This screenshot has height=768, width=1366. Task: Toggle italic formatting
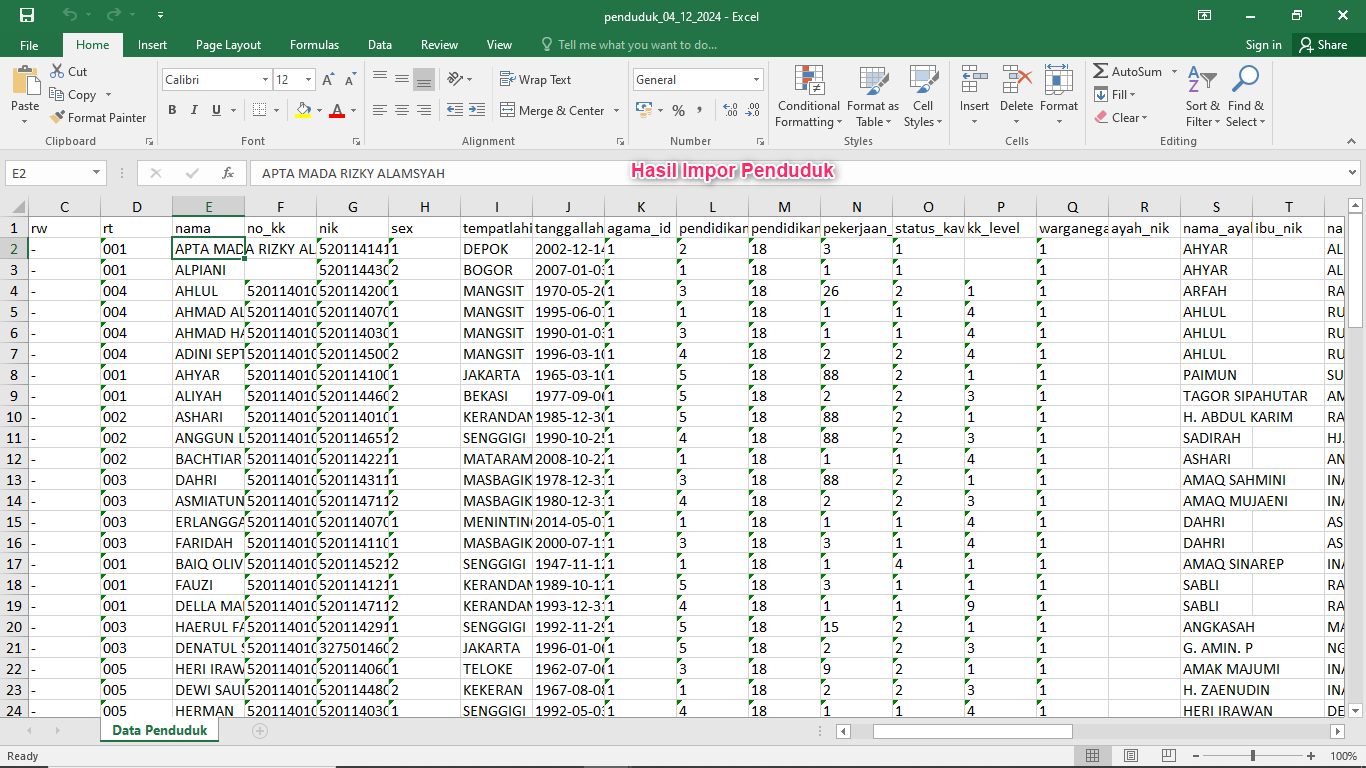194,110
